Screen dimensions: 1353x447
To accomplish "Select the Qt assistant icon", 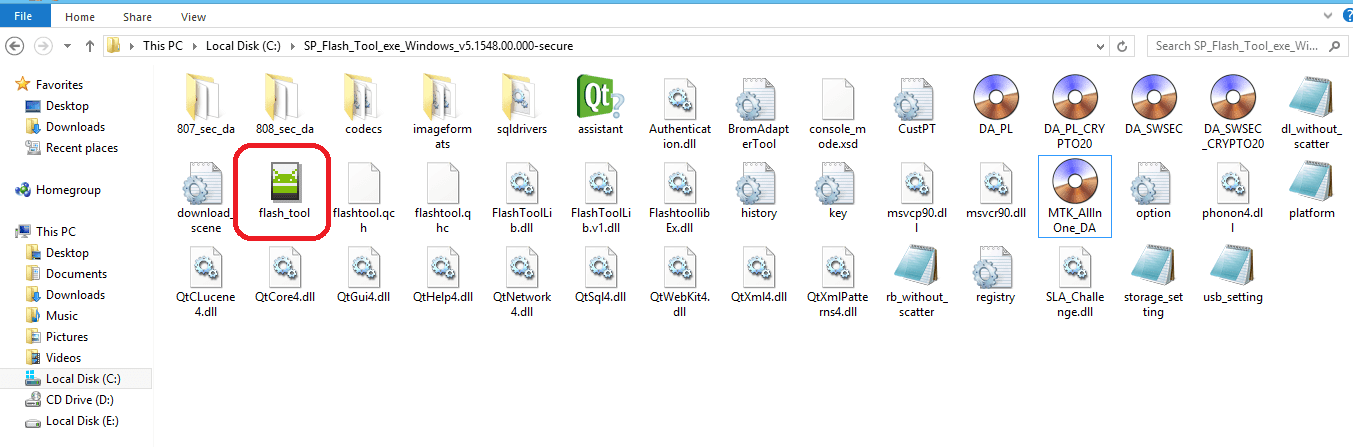I will (600, 107).
